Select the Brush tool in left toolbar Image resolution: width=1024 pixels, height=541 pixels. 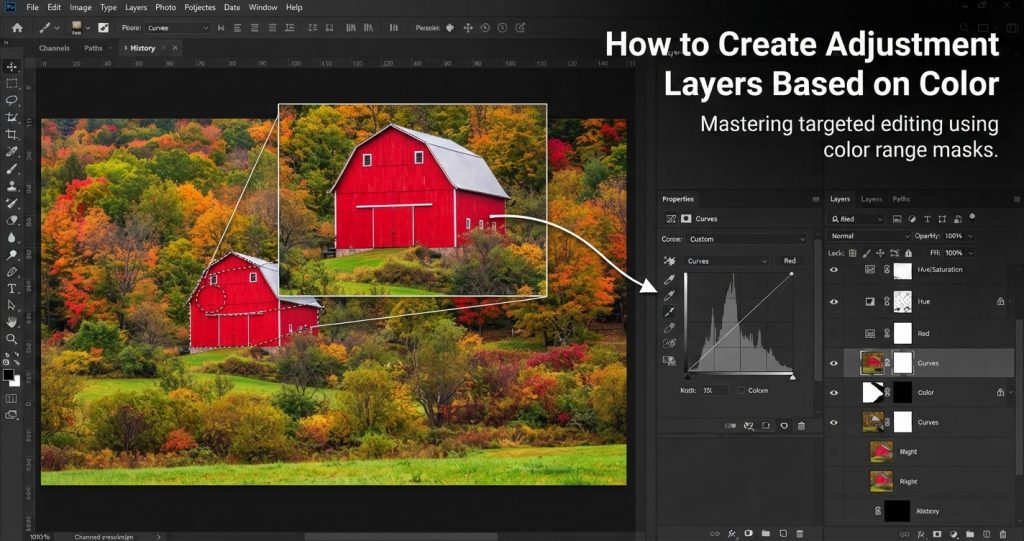(x=11, y=169)
